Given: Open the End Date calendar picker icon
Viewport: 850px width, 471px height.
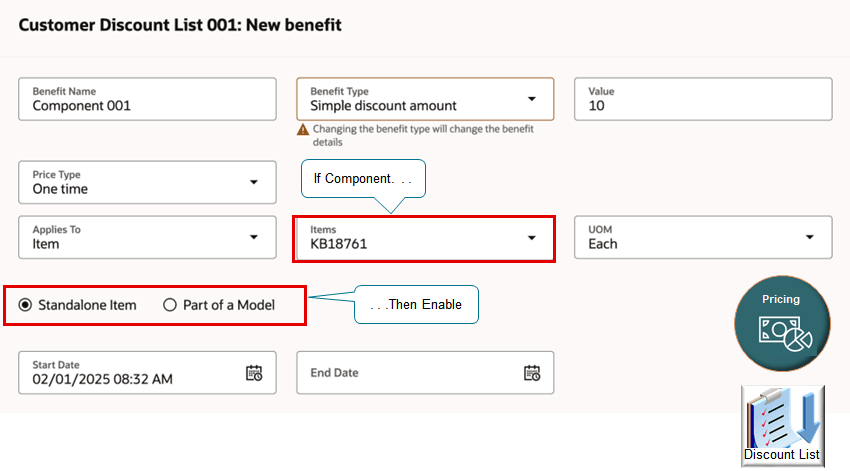Looking at the screenshot, I should click(x=532, y=373).
